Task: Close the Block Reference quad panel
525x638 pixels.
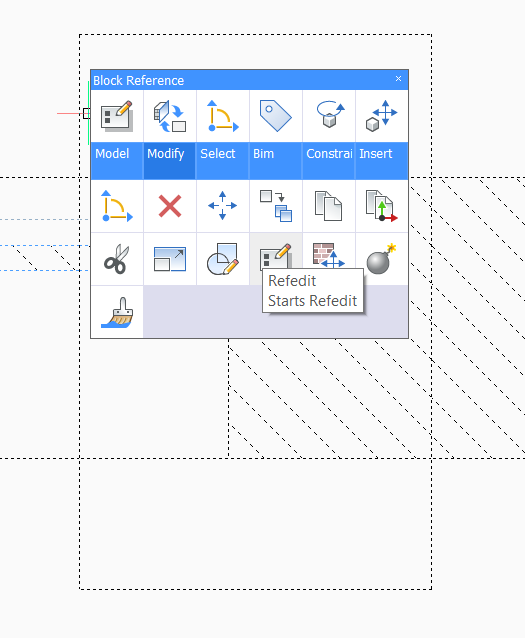Action: [398, 79]
